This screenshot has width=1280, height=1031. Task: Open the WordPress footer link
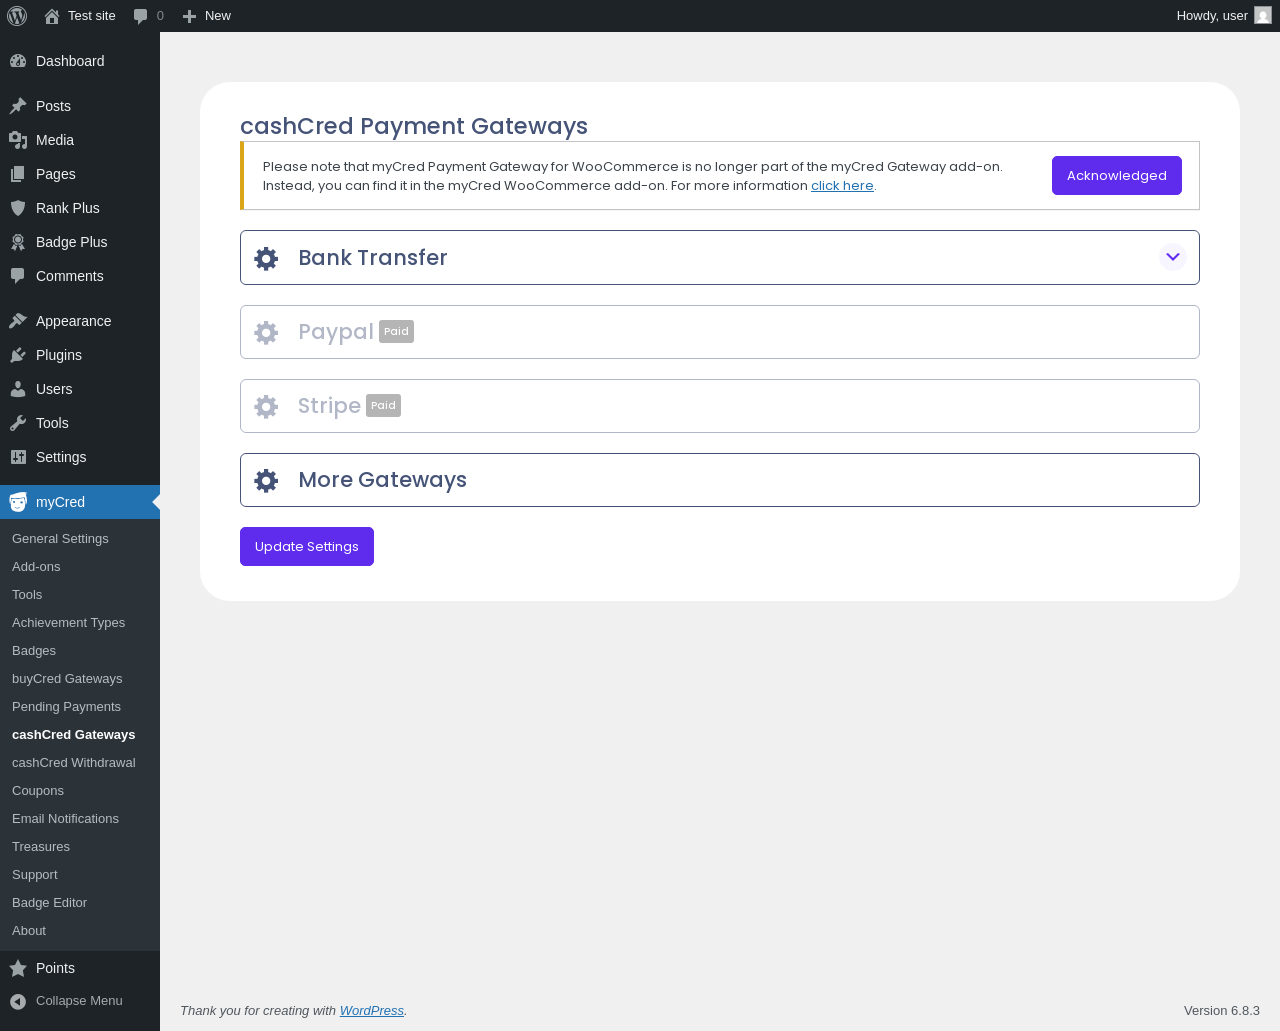click(371, 1010)
